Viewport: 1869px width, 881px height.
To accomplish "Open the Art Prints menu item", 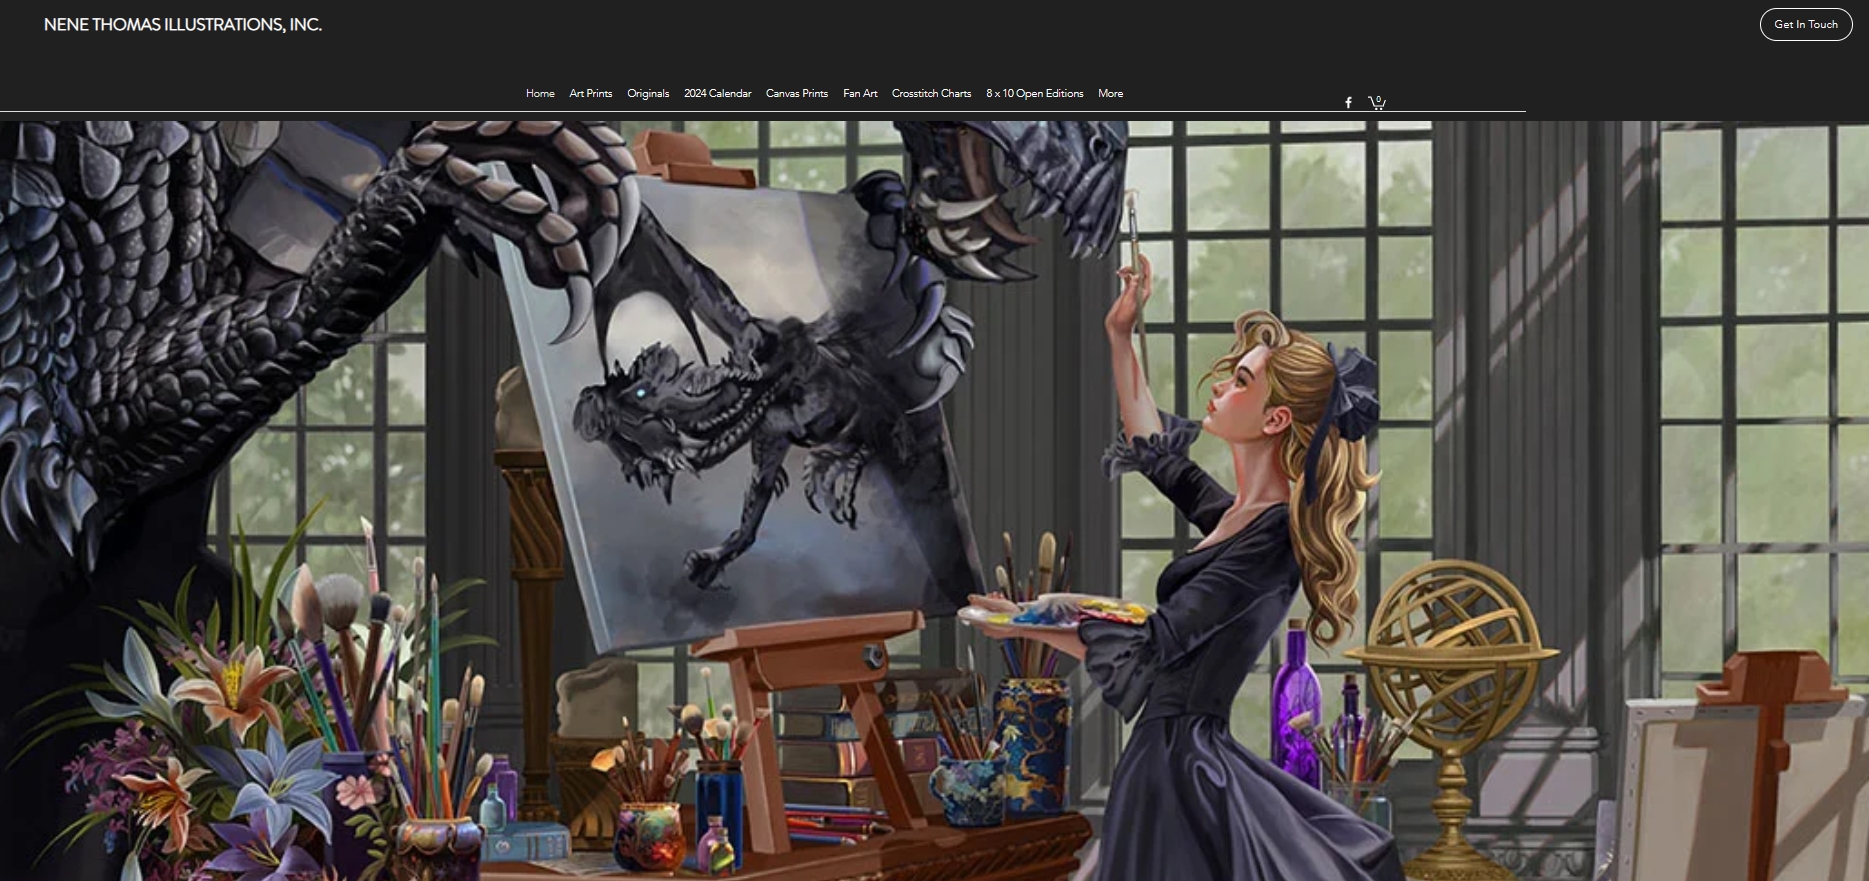I will click(591, 93).
